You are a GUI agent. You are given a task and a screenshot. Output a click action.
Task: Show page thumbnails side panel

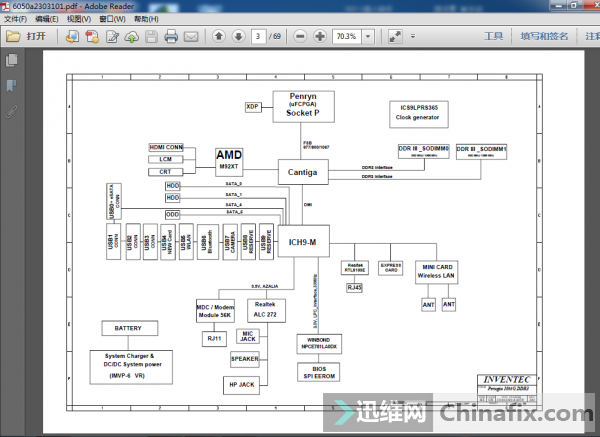pos(12,60)
